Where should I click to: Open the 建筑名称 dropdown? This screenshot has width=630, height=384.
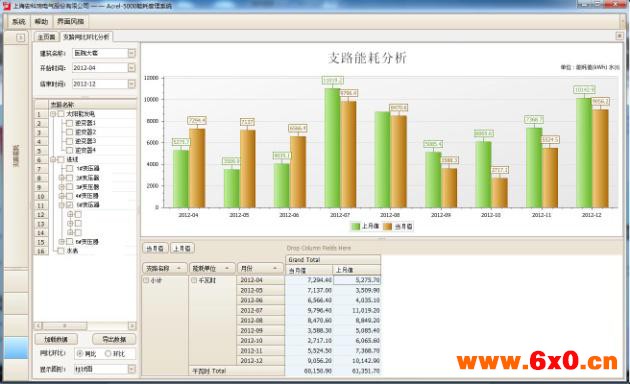click(x=132, y=53)
